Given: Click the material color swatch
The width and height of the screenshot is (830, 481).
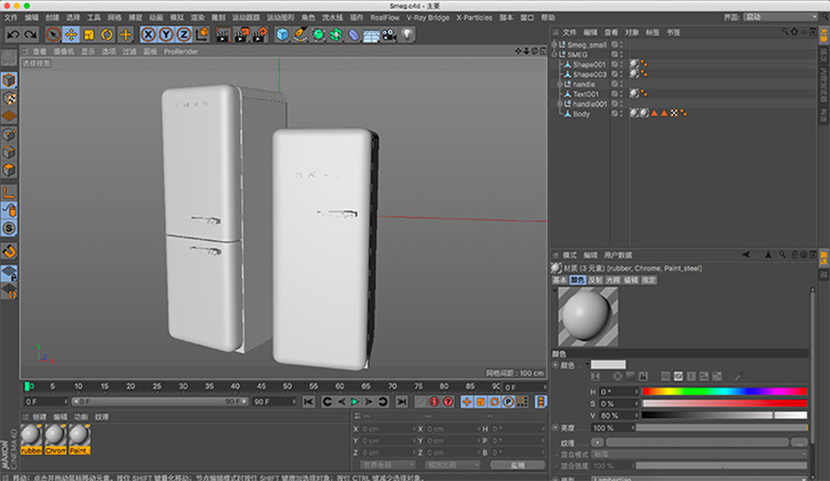Looking at the screenshot, I should point(608,365).
